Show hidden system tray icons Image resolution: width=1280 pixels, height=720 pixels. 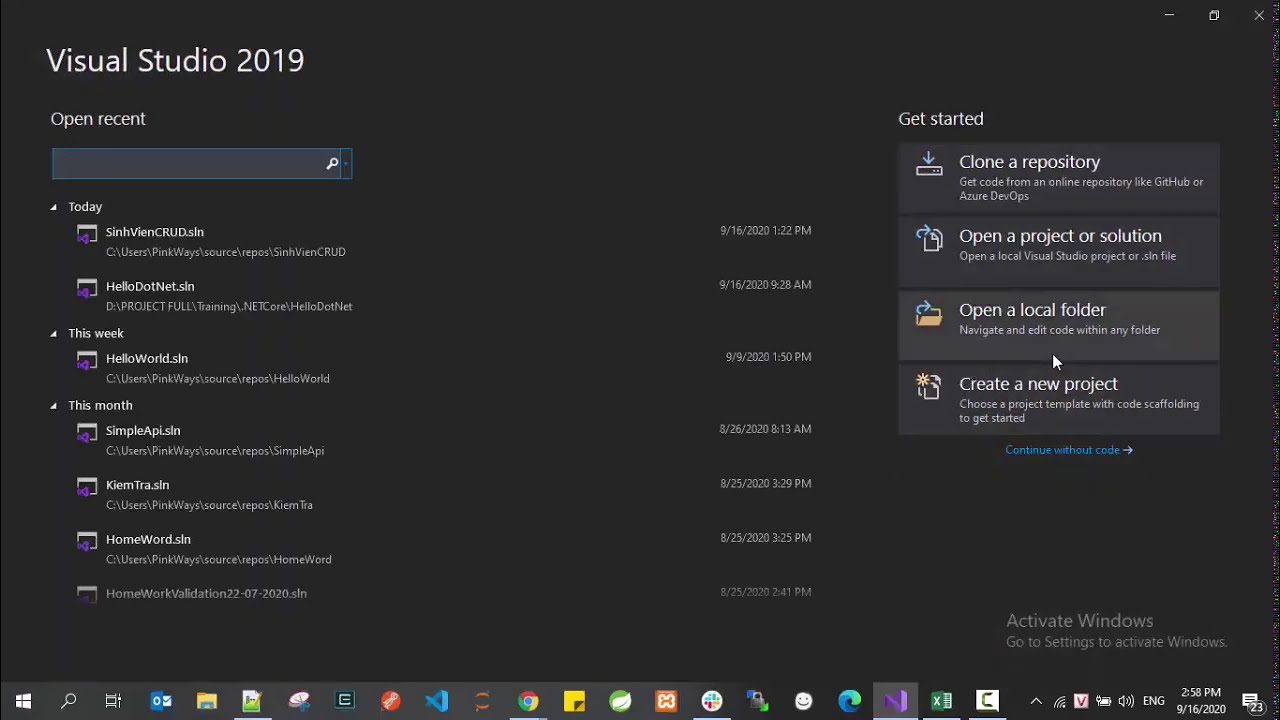tap(1036, 701)
